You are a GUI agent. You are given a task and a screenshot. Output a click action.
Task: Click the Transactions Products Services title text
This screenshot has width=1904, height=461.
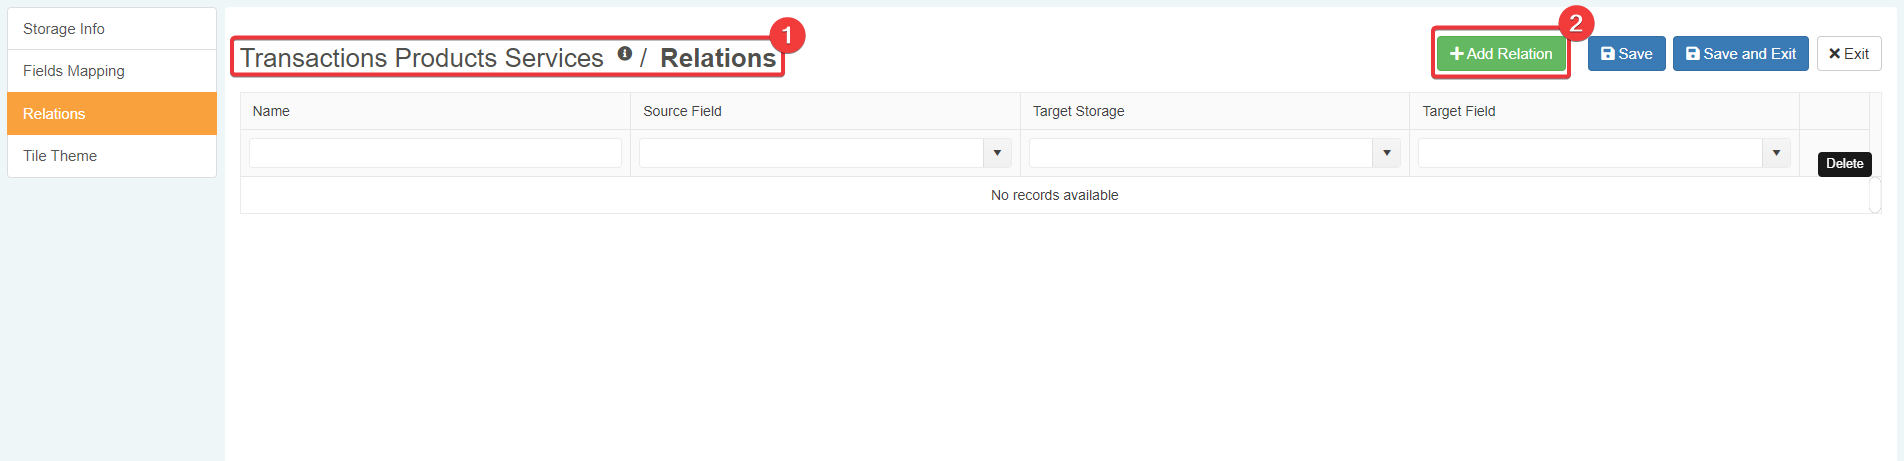point(422,58)
